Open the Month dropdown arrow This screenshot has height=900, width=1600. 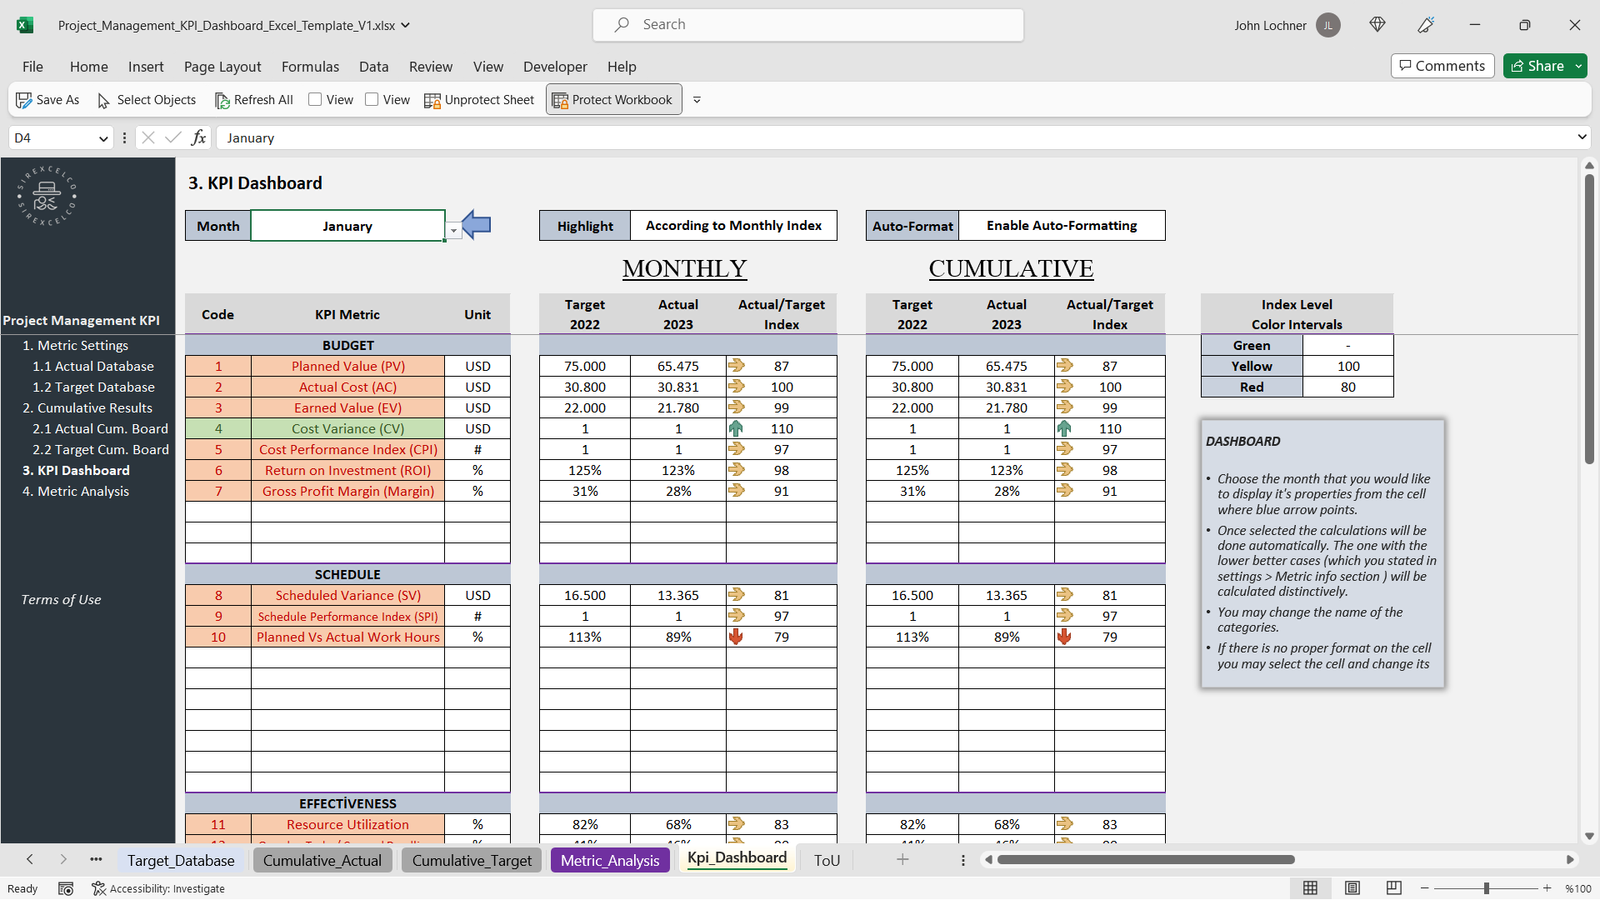tap(454, 231)
